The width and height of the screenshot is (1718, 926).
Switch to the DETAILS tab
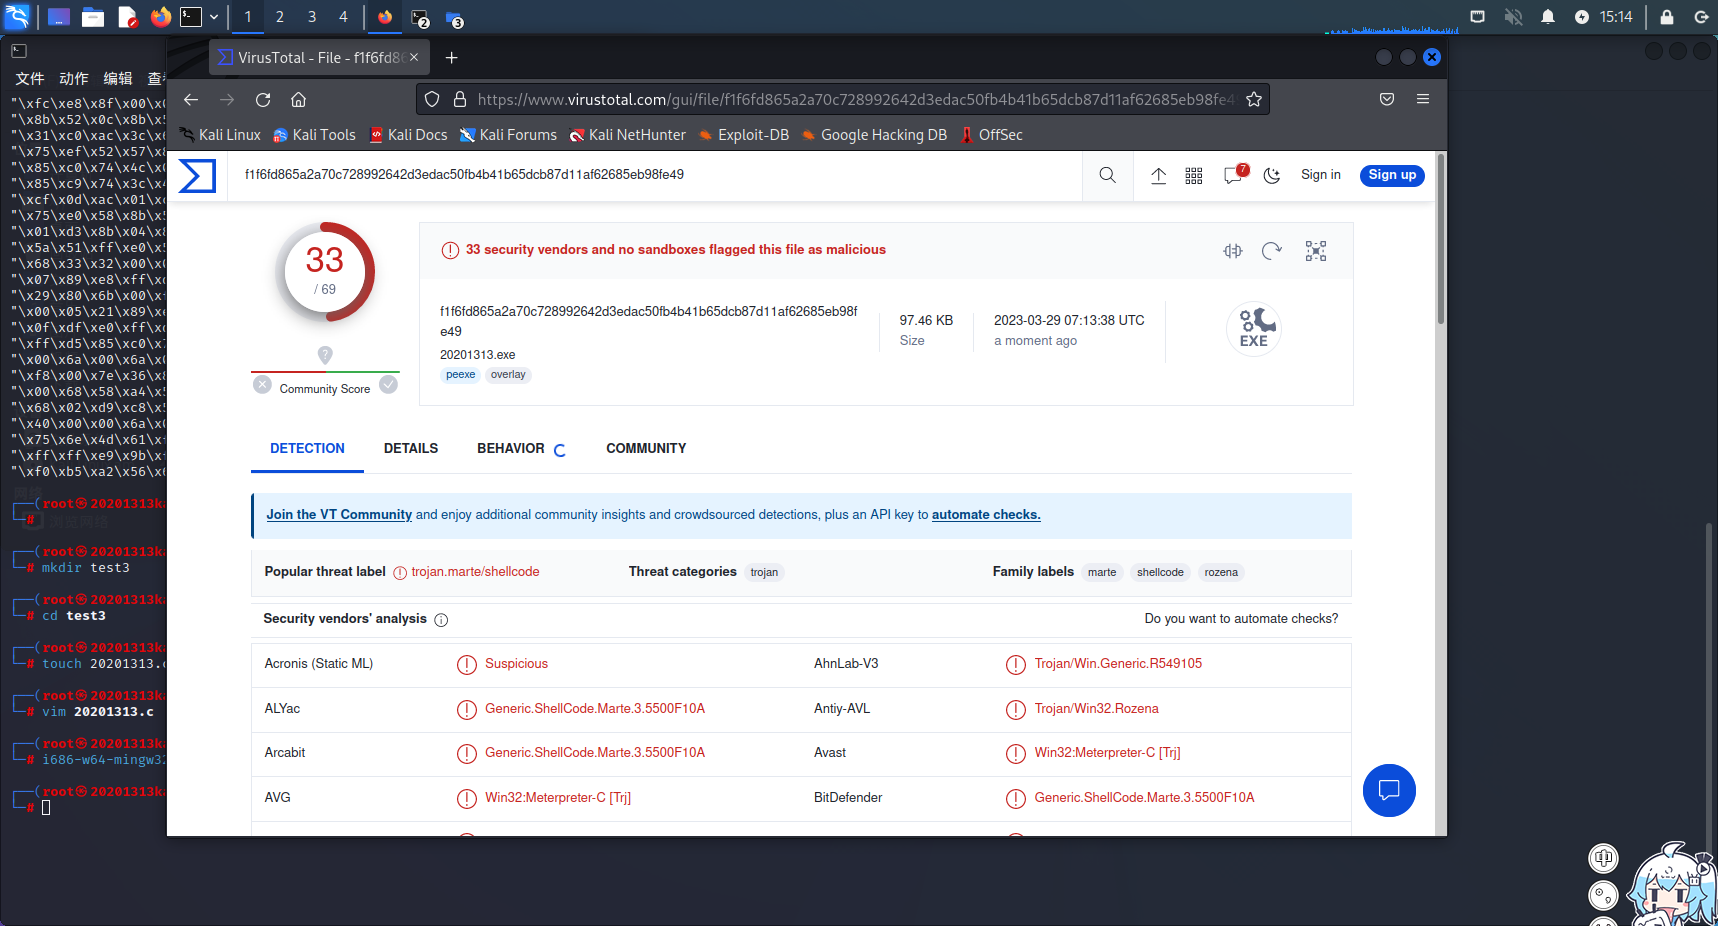point(411,449)
